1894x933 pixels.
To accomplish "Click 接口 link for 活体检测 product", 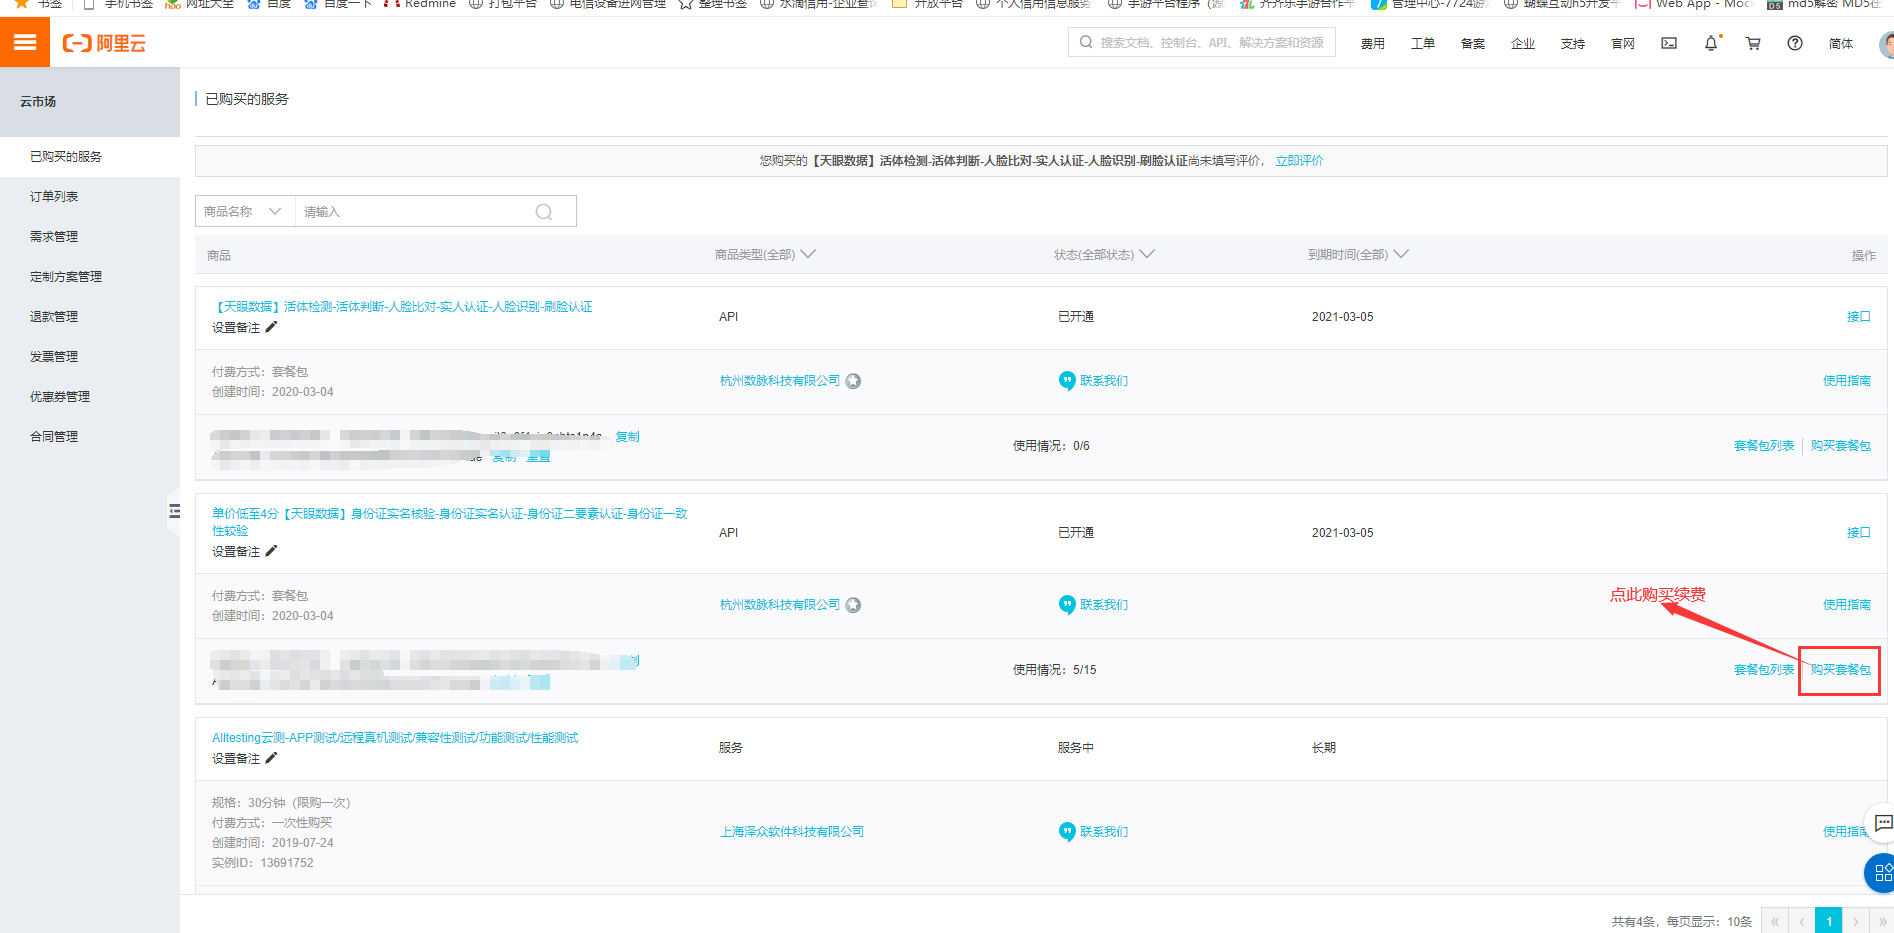I will click(1859, 317).
